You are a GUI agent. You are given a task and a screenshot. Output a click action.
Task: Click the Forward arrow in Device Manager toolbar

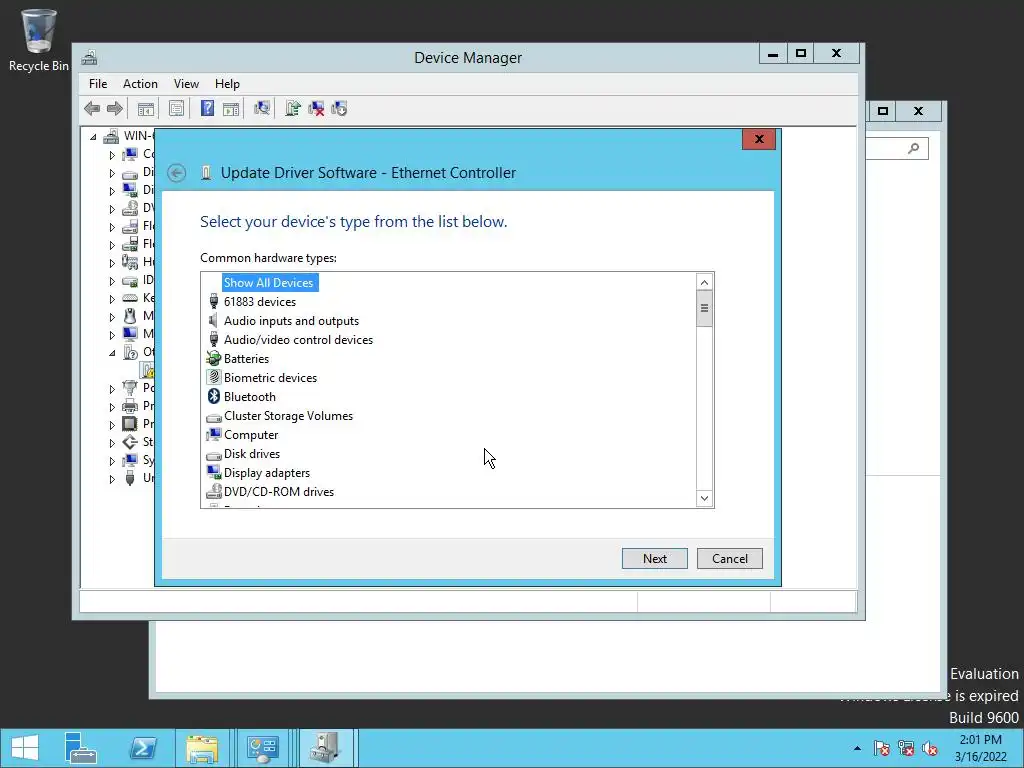pyautogui.click(x=114, y=108)
